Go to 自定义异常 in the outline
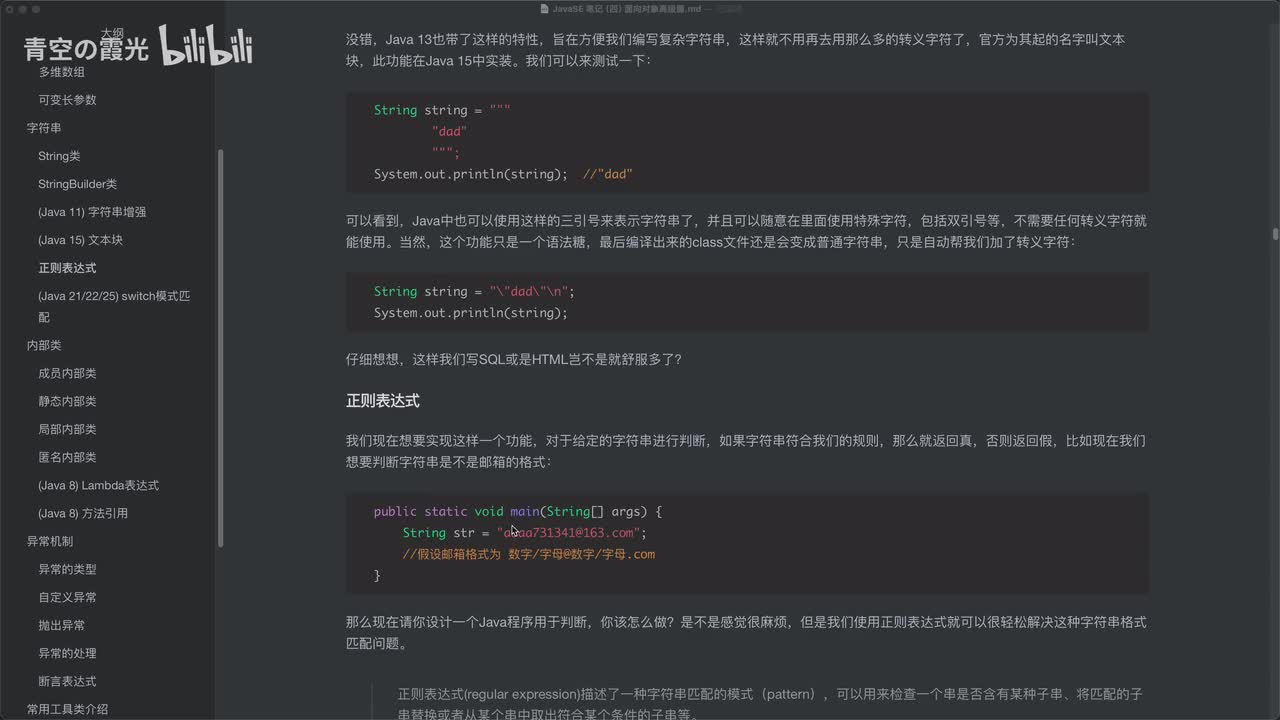 tap(67, 597)
